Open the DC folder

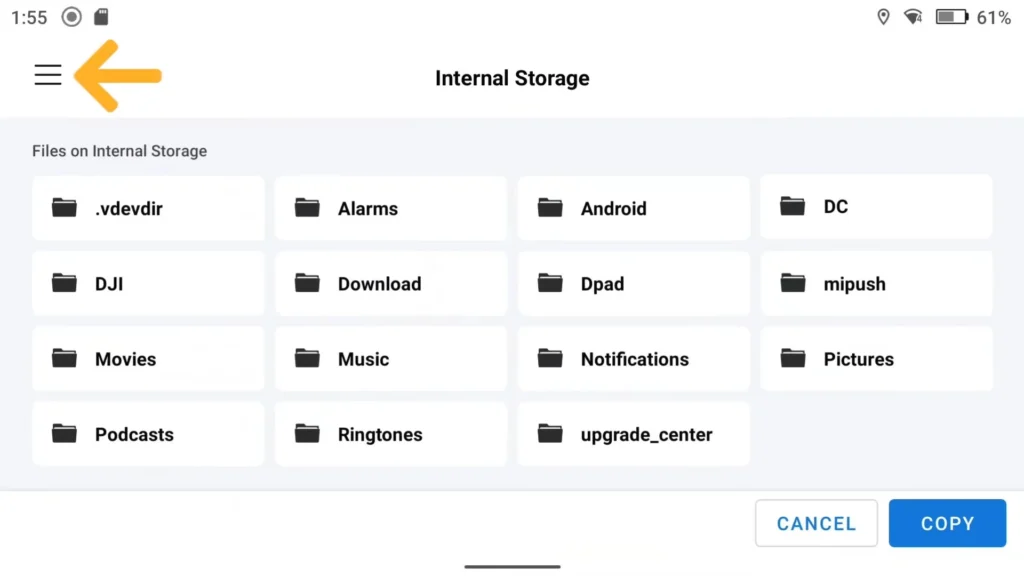876,206
